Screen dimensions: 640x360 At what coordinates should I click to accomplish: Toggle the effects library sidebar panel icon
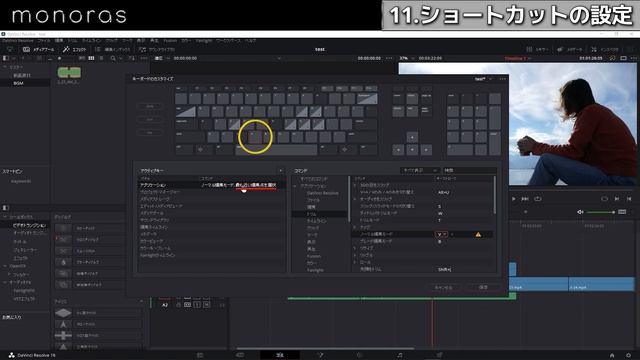[6, 207]
